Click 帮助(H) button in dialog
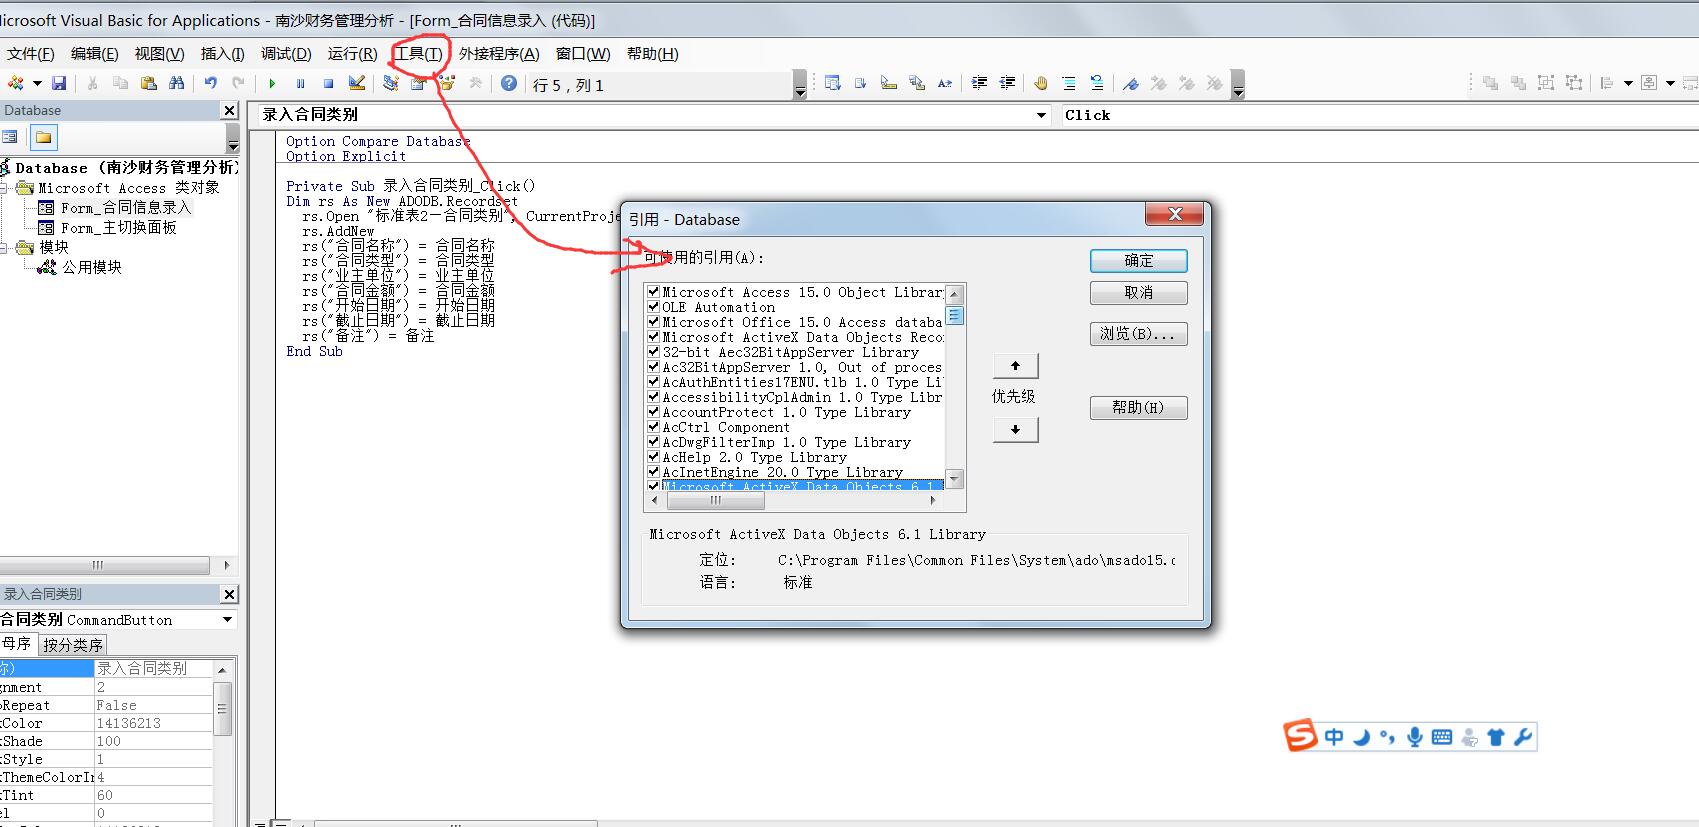Screen dimensions: 1699x827 (1139, 408)
